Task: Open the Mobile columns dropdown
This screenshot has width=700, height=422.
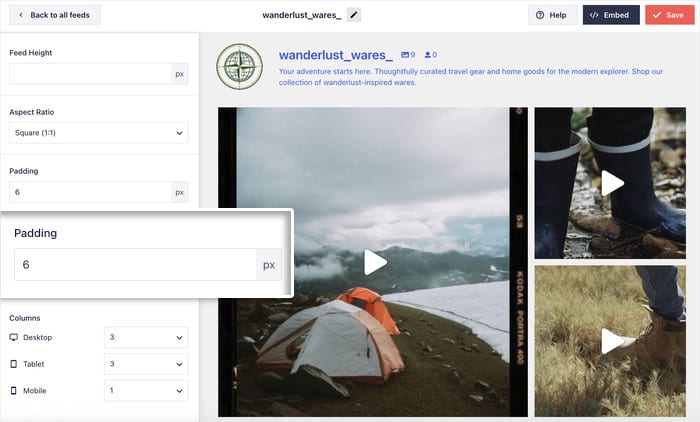Action: coord(146,390)
